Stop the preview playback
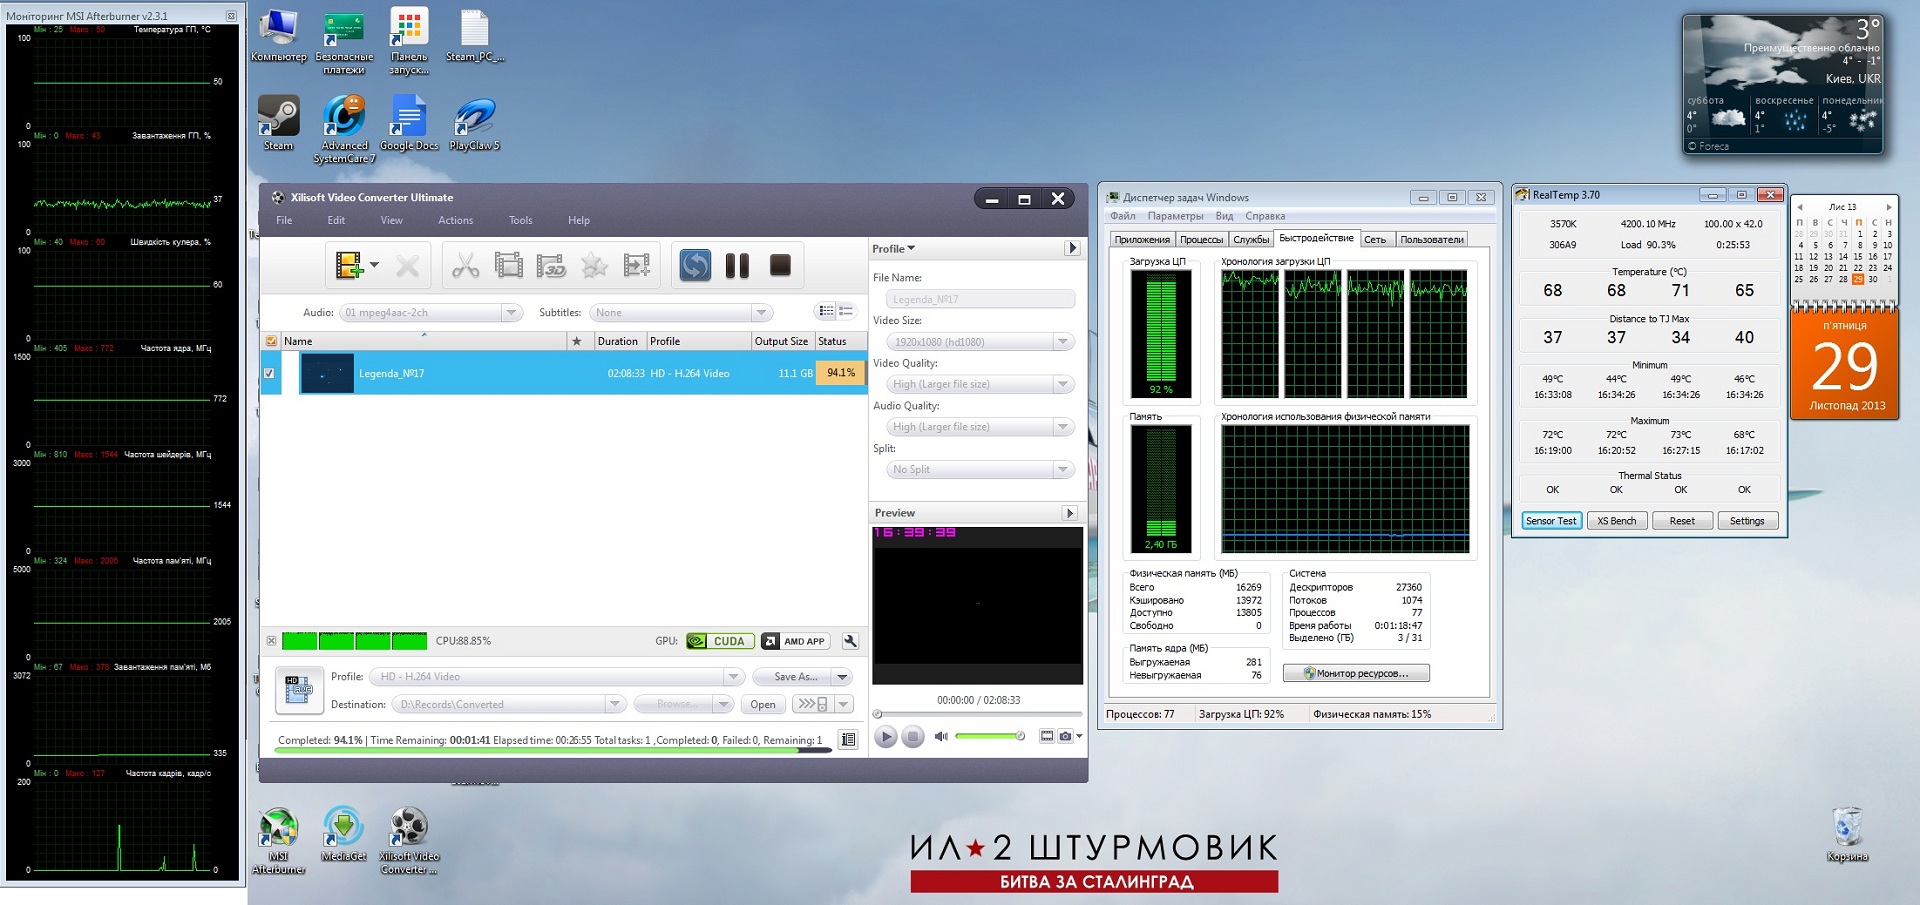The image size is (1920, 905). coord(913,737)
